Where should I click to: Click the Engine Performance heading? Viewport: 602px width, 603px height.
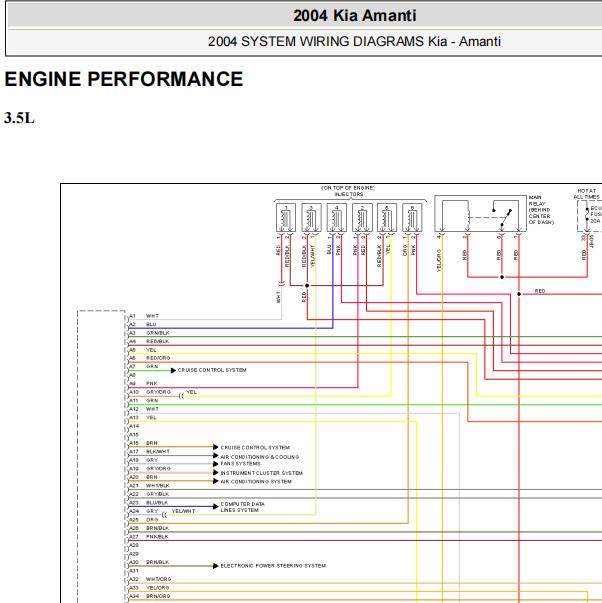[x=124, y=79]
